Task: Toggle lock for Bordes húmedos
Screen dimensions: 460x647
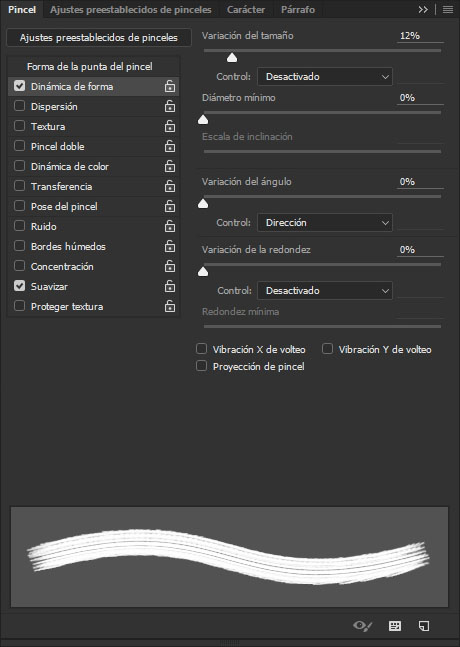Action: click(170, 246)
